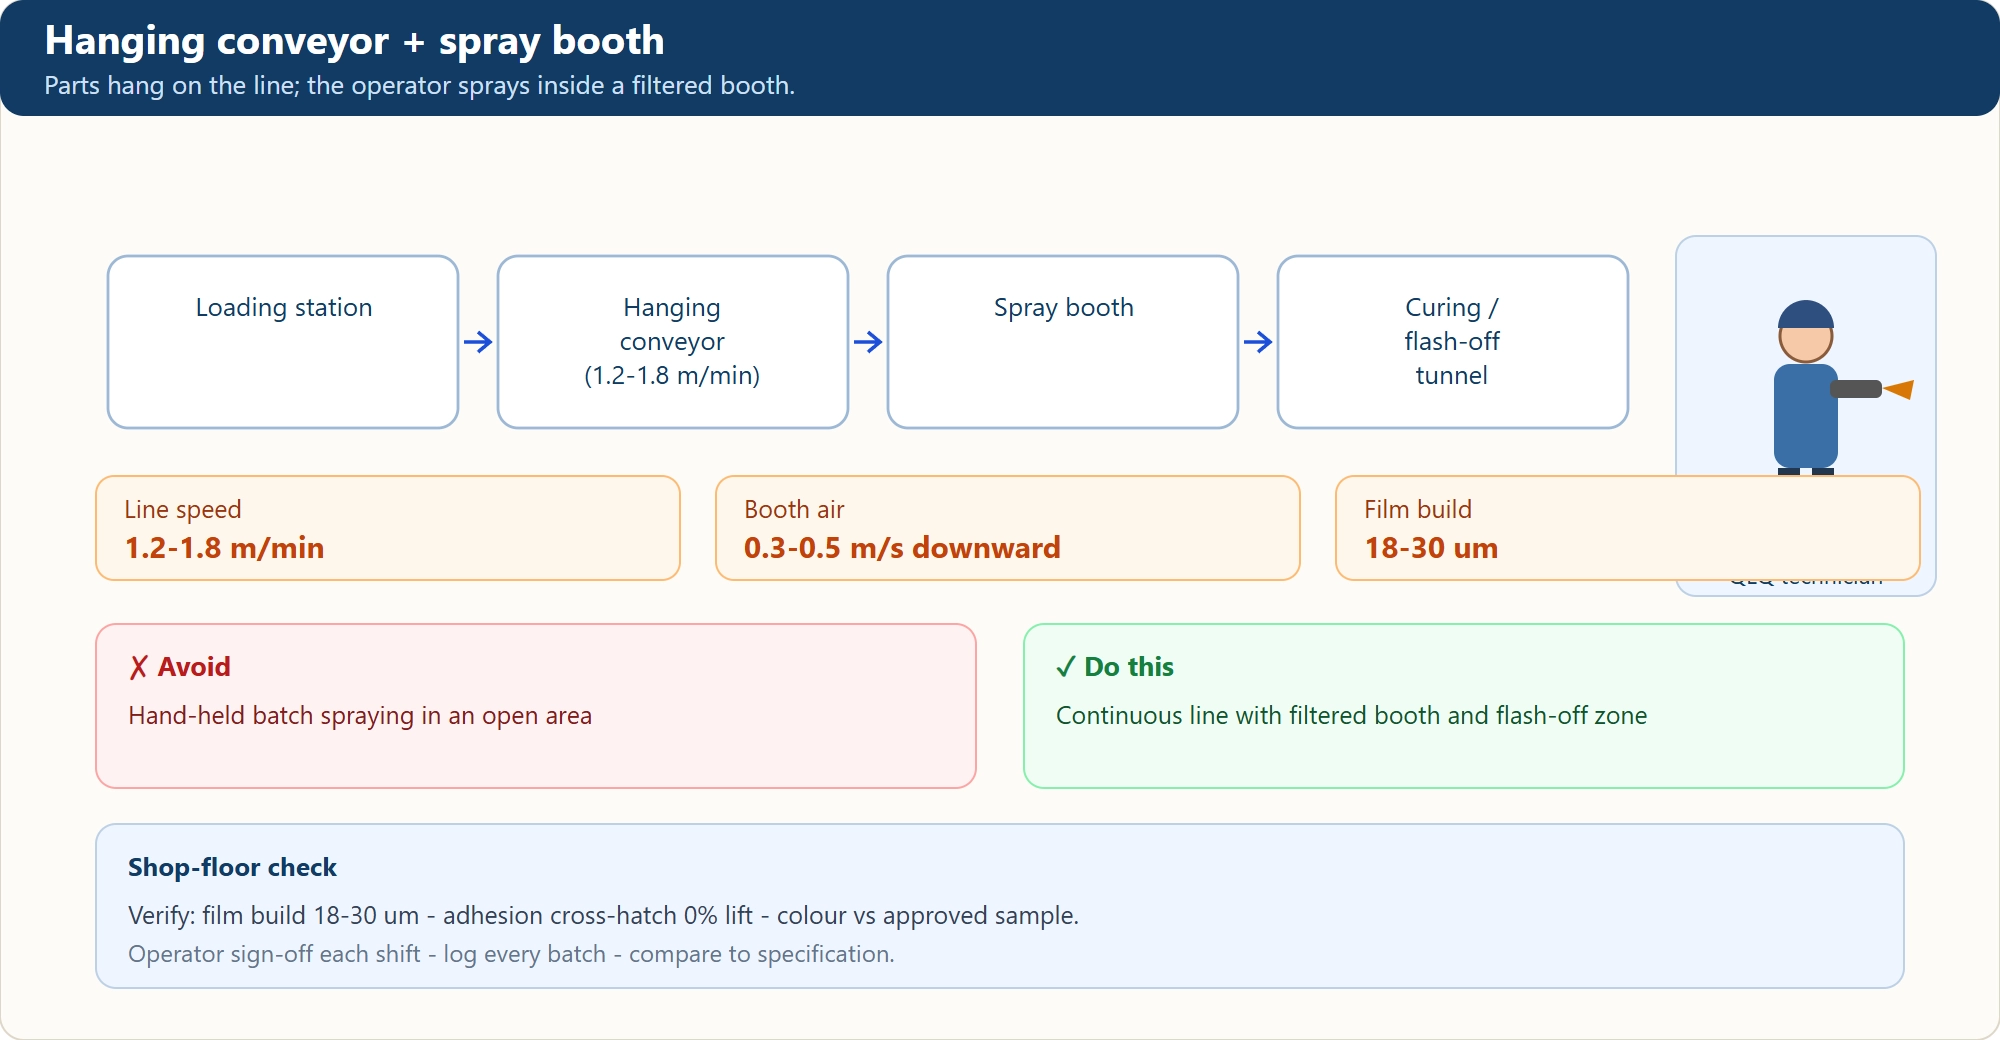Click the arrow pointing to Spray booth
This screenshot has height=1040, width=2000.
click(868, 342)
